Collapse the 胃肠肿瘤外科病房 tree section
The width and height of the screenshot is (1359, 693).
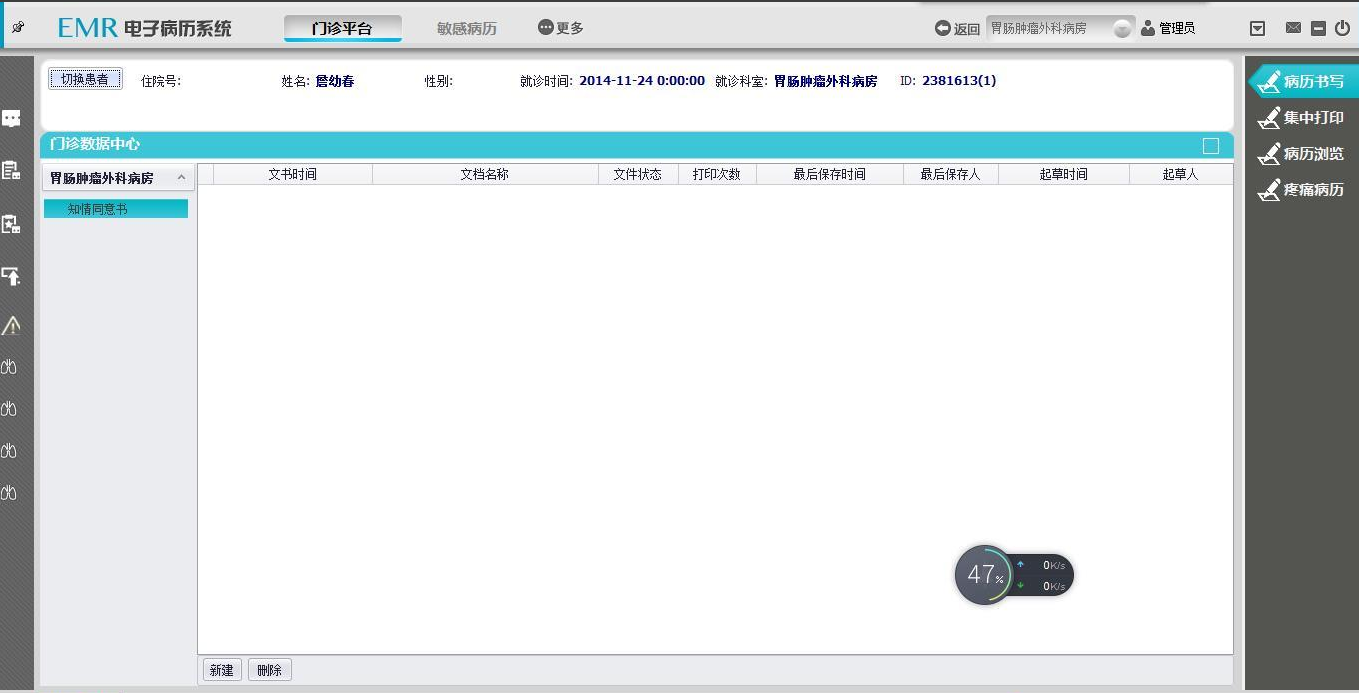(x=181, y=178)
